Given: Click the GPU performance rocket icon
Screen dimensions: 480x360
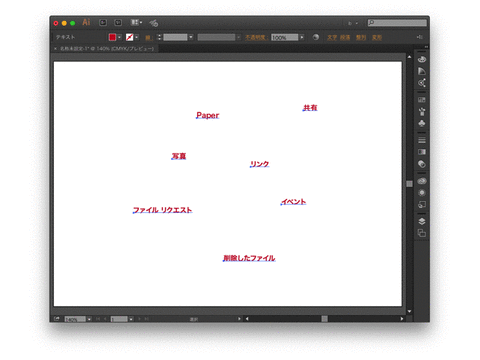Looking at the screenshot, I should pos(154,23).
